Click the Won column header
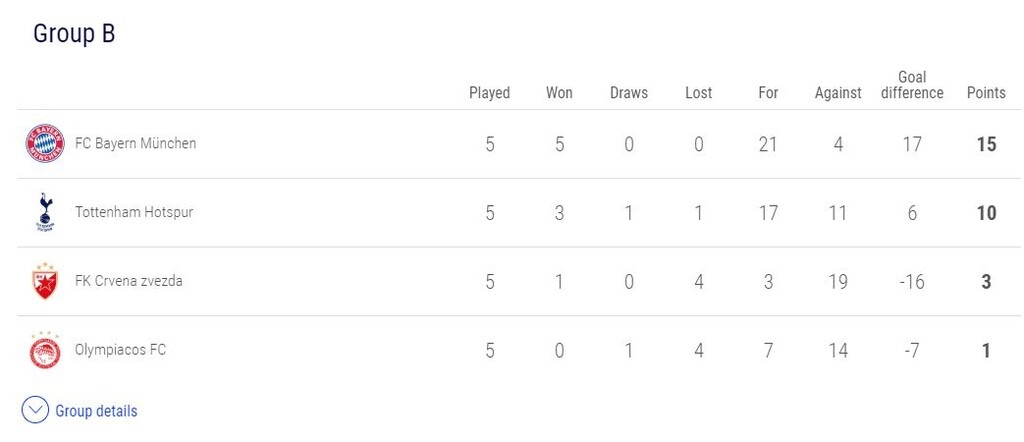Viewport: 1024px width, 442px height. point(559,93)
